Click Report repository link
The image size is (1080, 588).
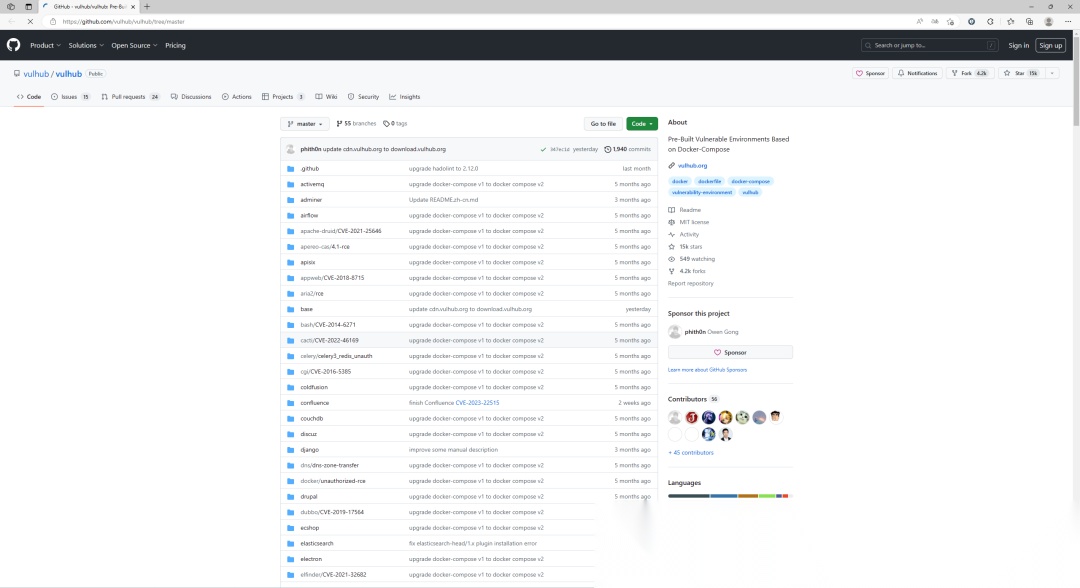point(690,284)
